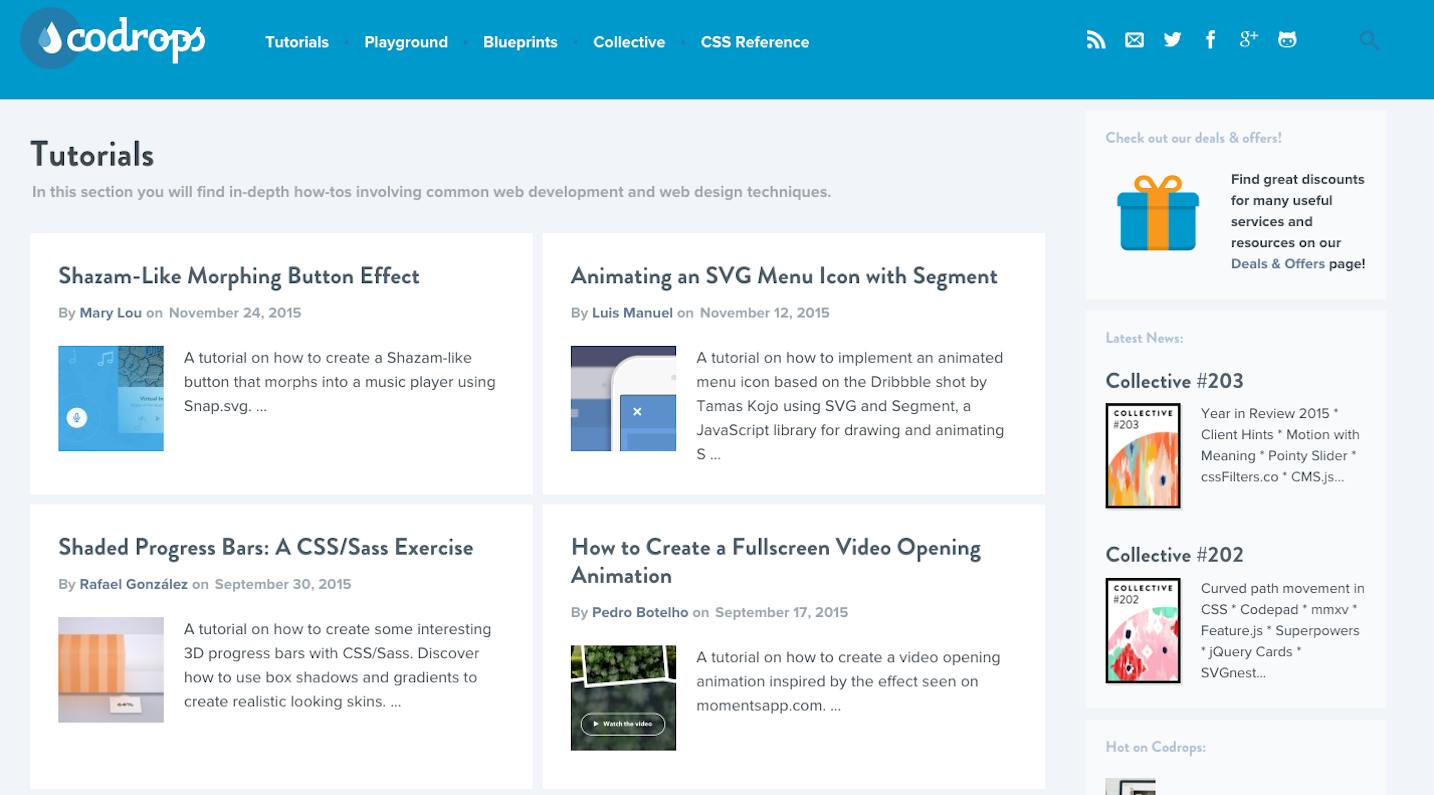Open Collective in the top navigation

[x=629, y=42]
